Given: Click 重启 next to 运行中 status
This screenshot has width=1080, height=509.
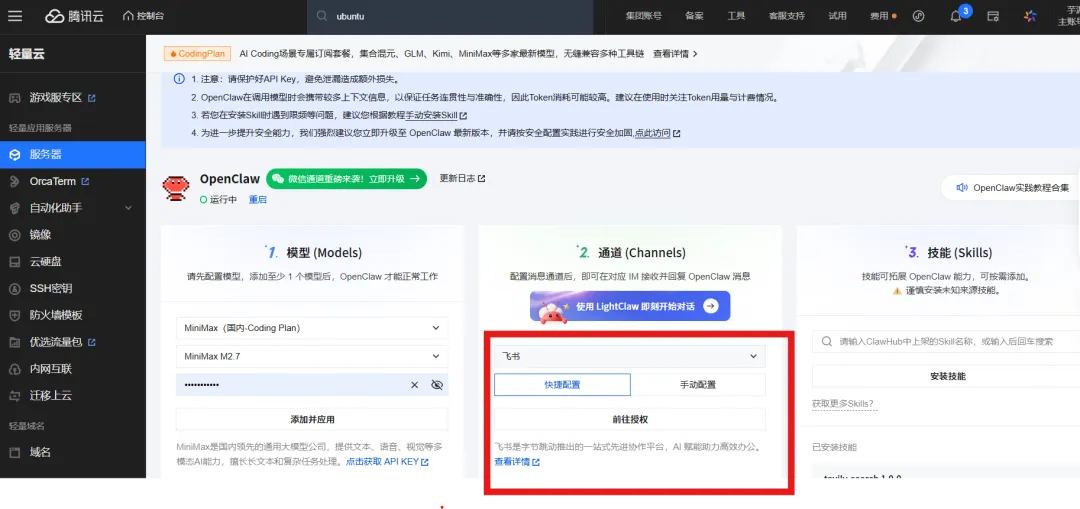Looking at the screenshot, I should tap(258, 199).
